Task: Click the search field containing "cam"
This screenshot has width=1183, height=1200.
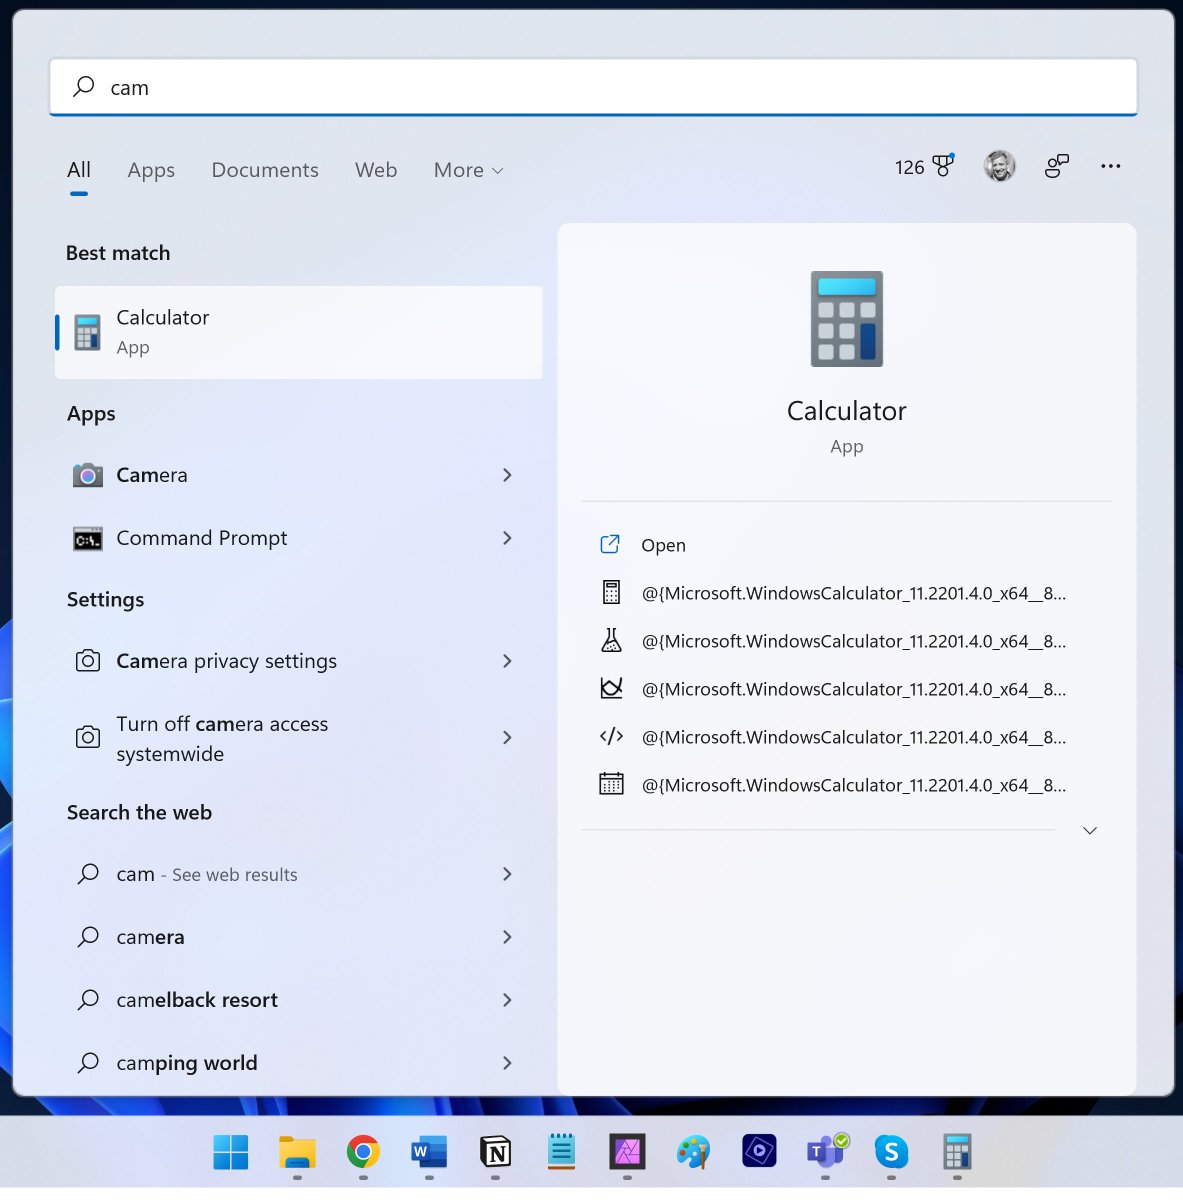Action: tap(593, 87)
